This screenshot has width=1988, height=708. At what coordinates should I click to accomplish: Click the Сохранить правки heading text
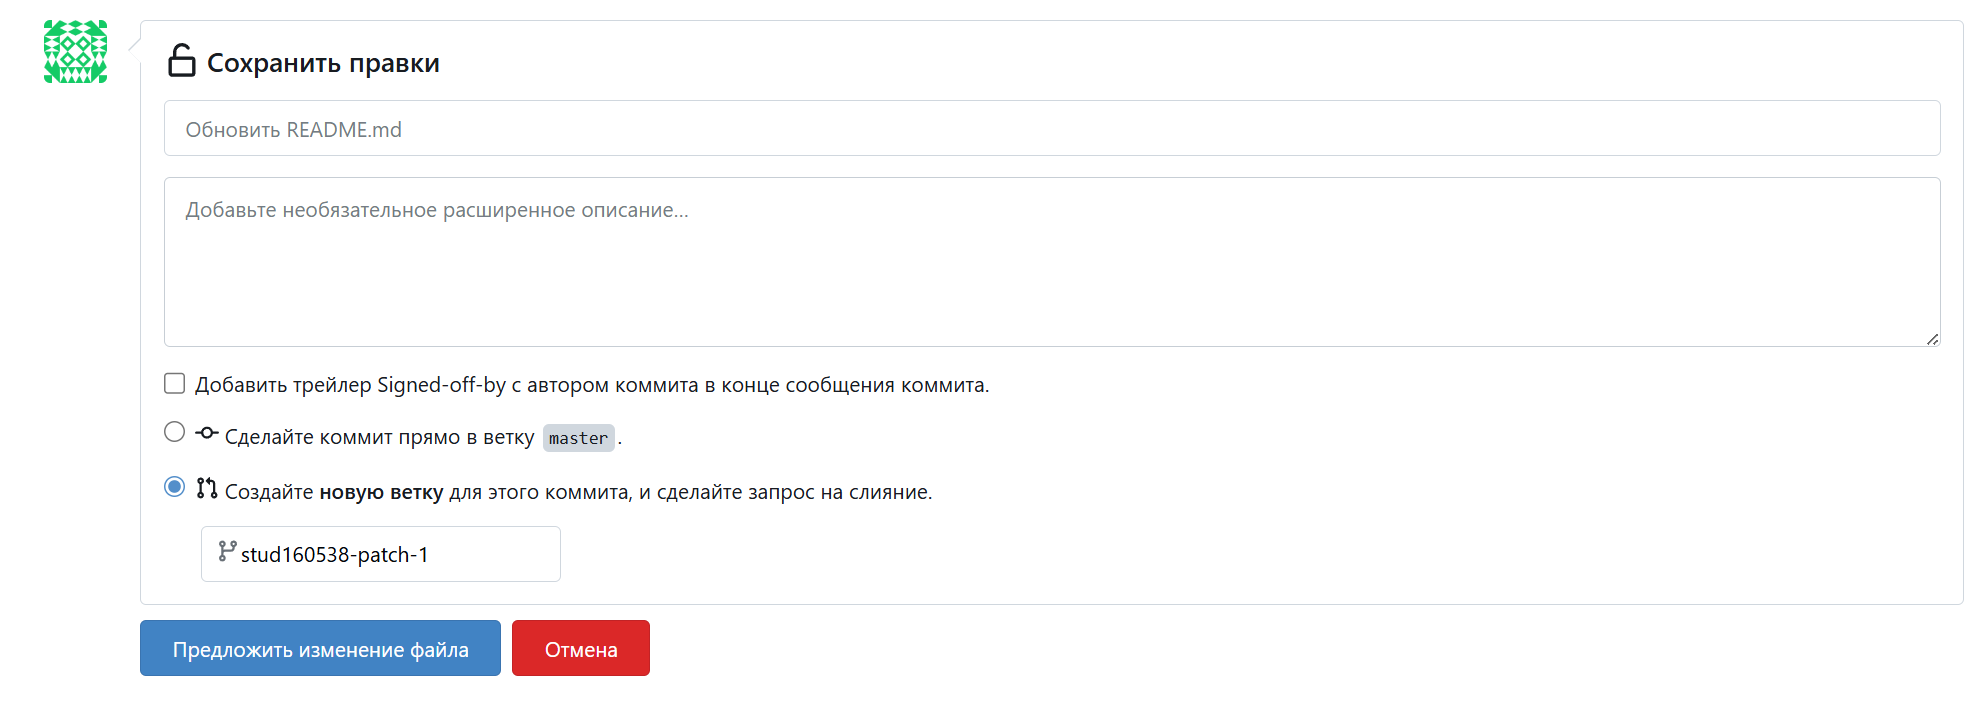click(323, 63)
